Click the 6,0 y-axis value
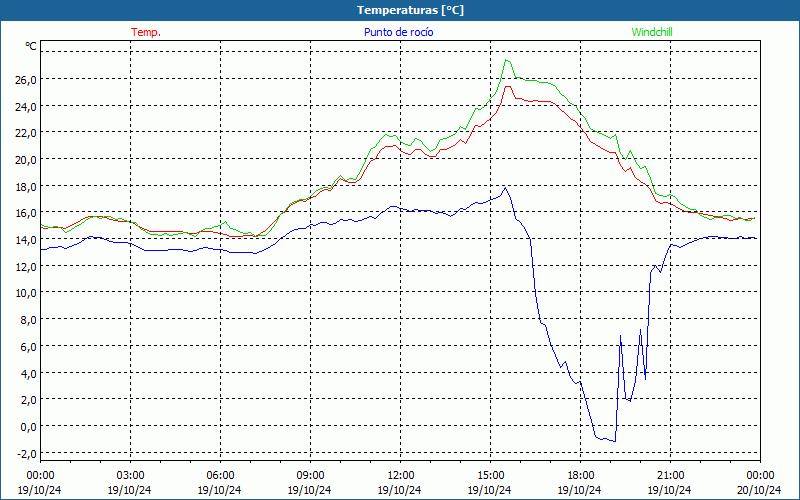This screenshot has height=500, width=800. (x=29, y=346)
